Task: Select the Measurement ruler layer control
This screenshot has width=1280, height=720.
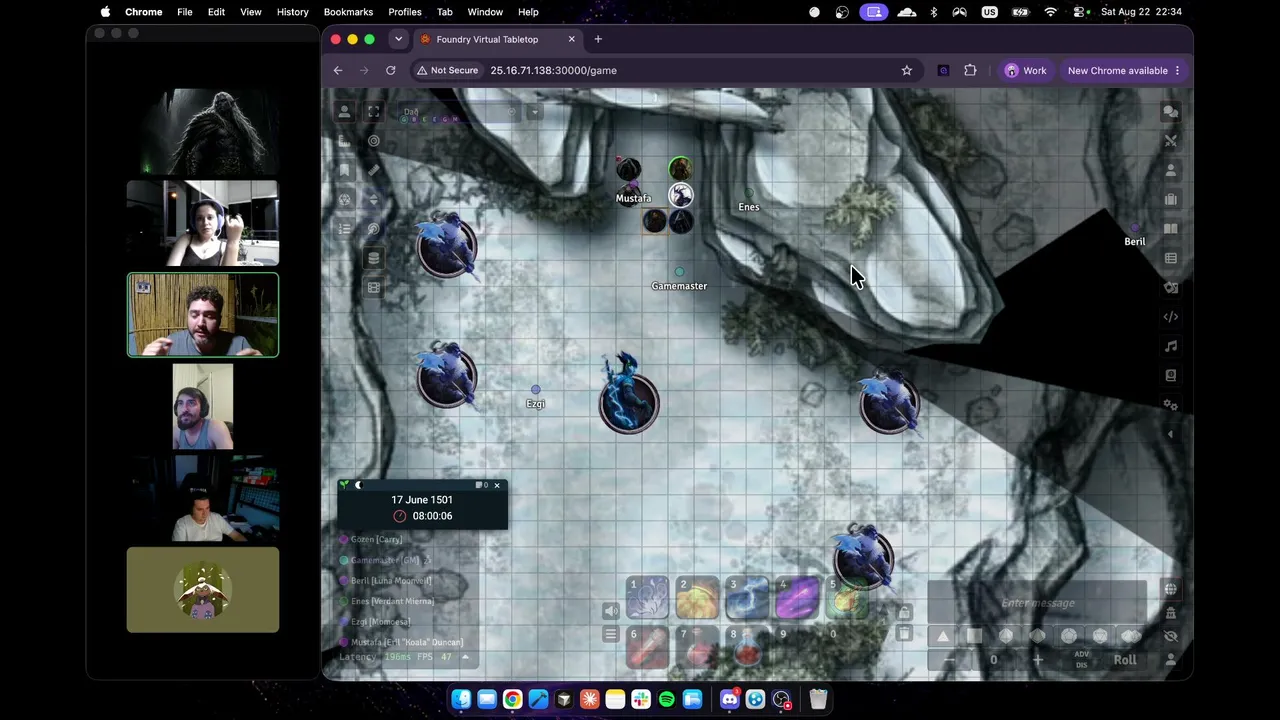Action: 344,141
